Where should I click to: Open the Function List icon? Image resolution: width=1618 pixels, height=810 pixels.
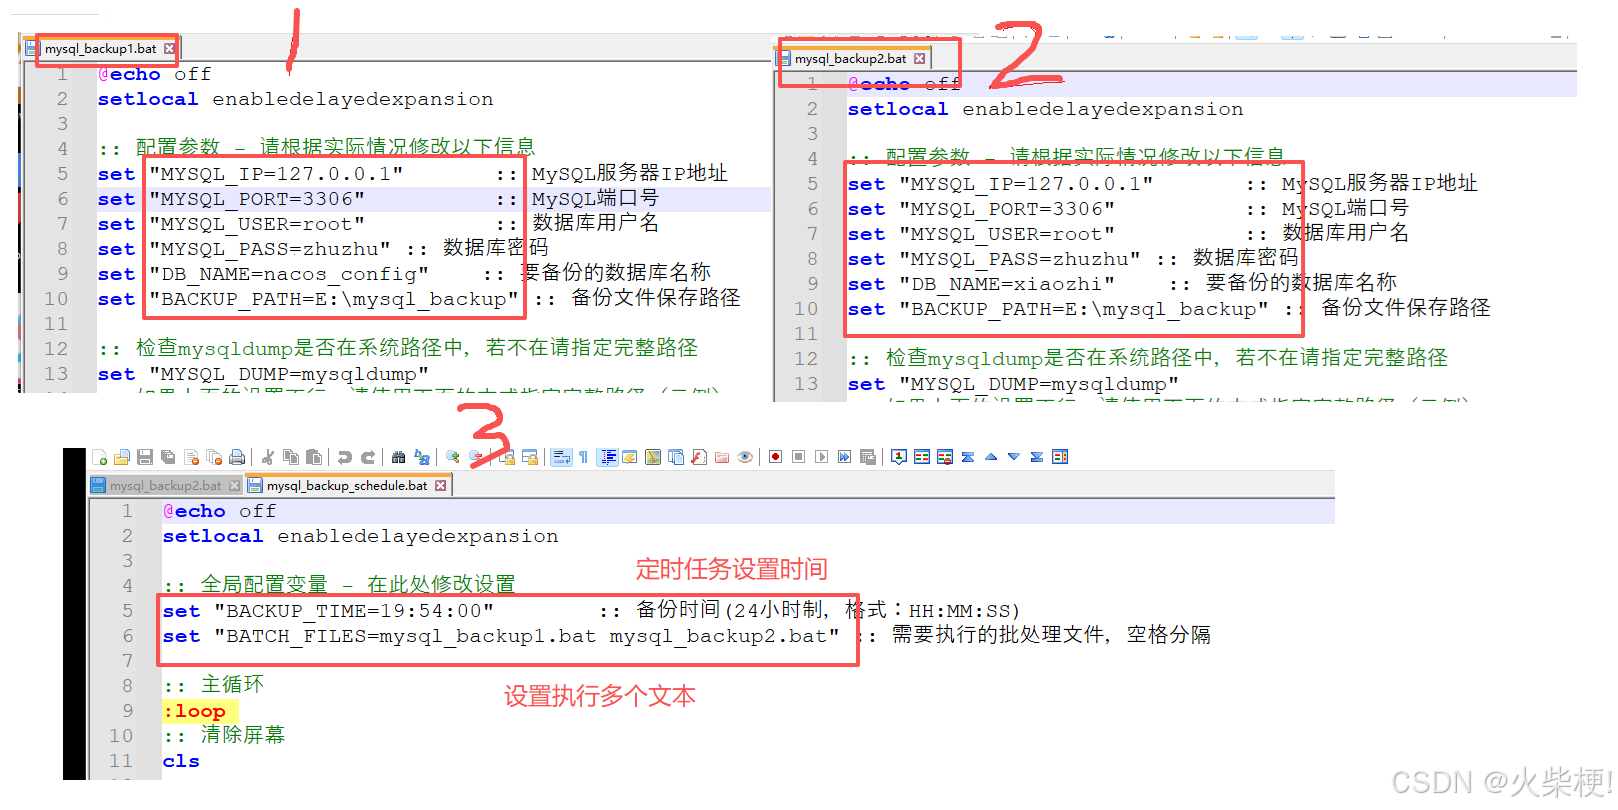699,457
